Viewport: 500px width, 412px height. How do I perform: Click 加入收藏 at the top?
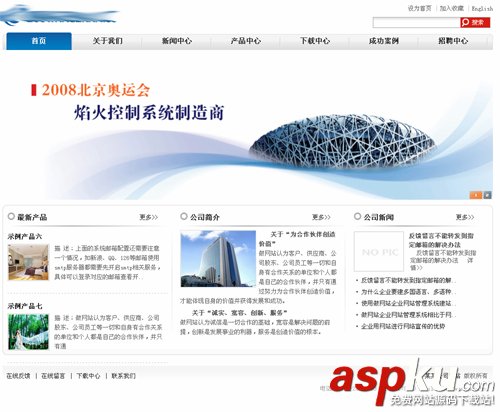coord(452,8)
